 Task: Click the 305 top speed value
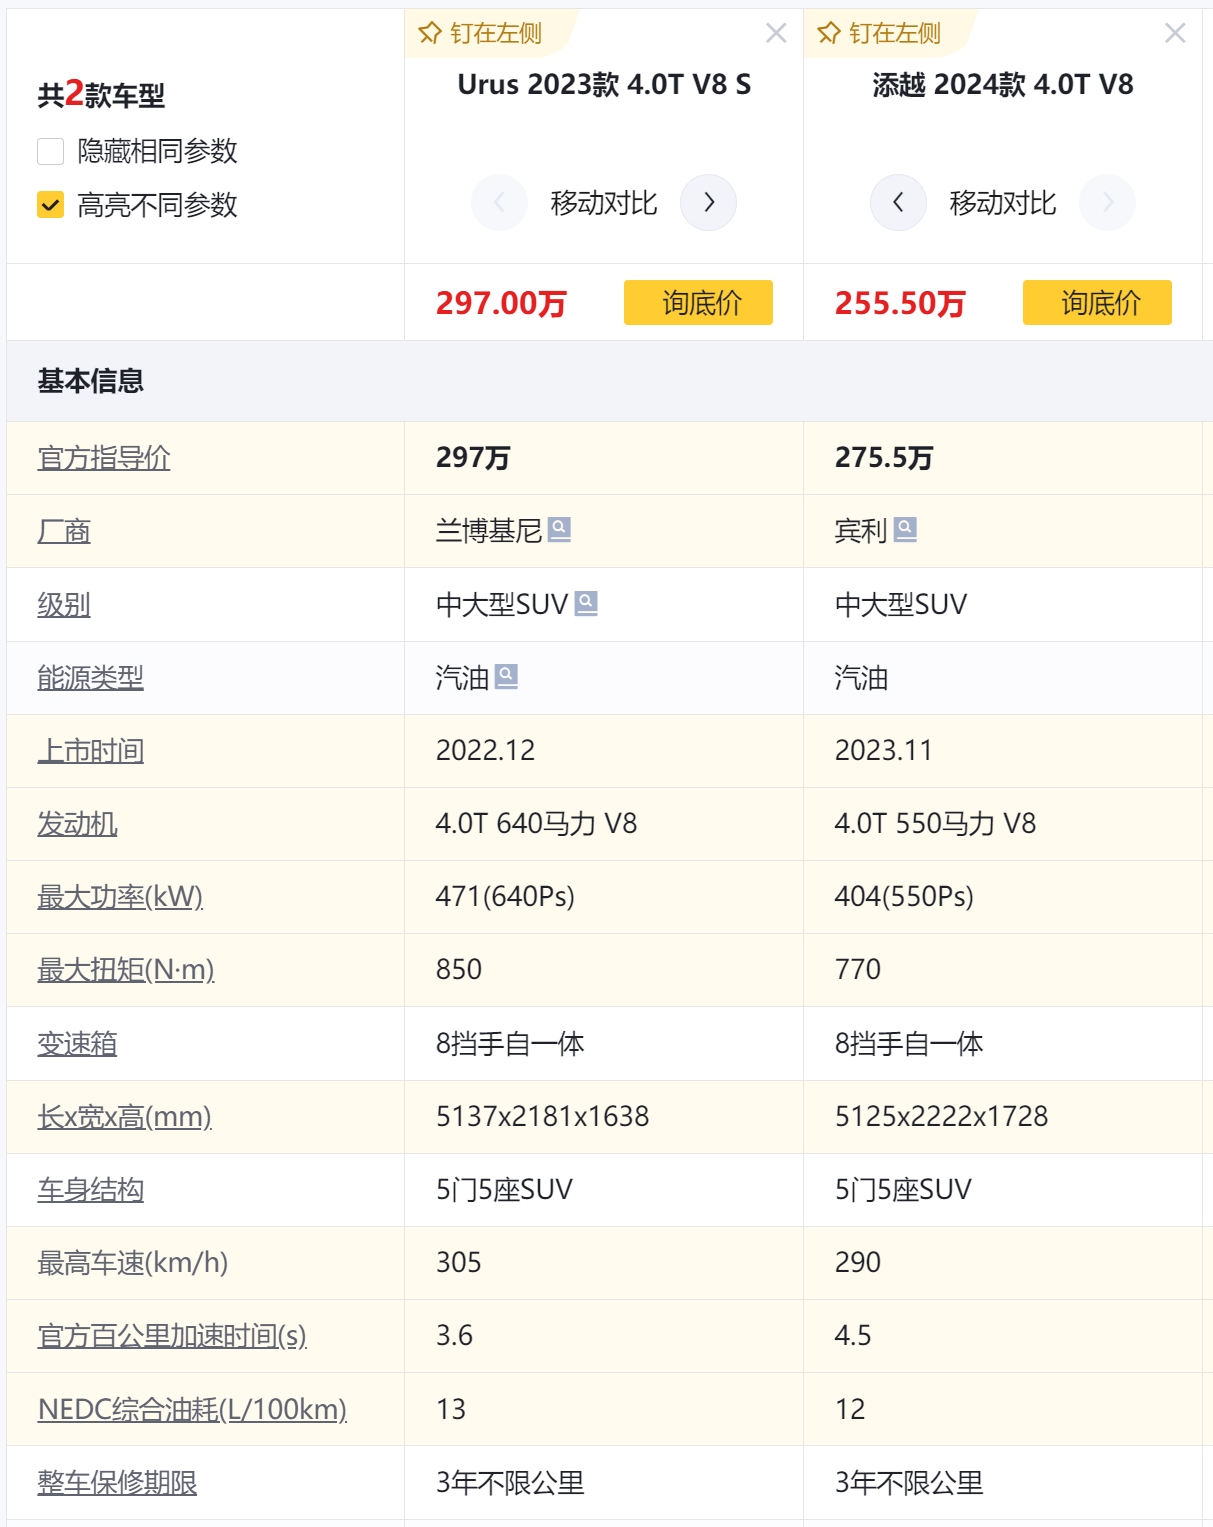(459, 1263)
